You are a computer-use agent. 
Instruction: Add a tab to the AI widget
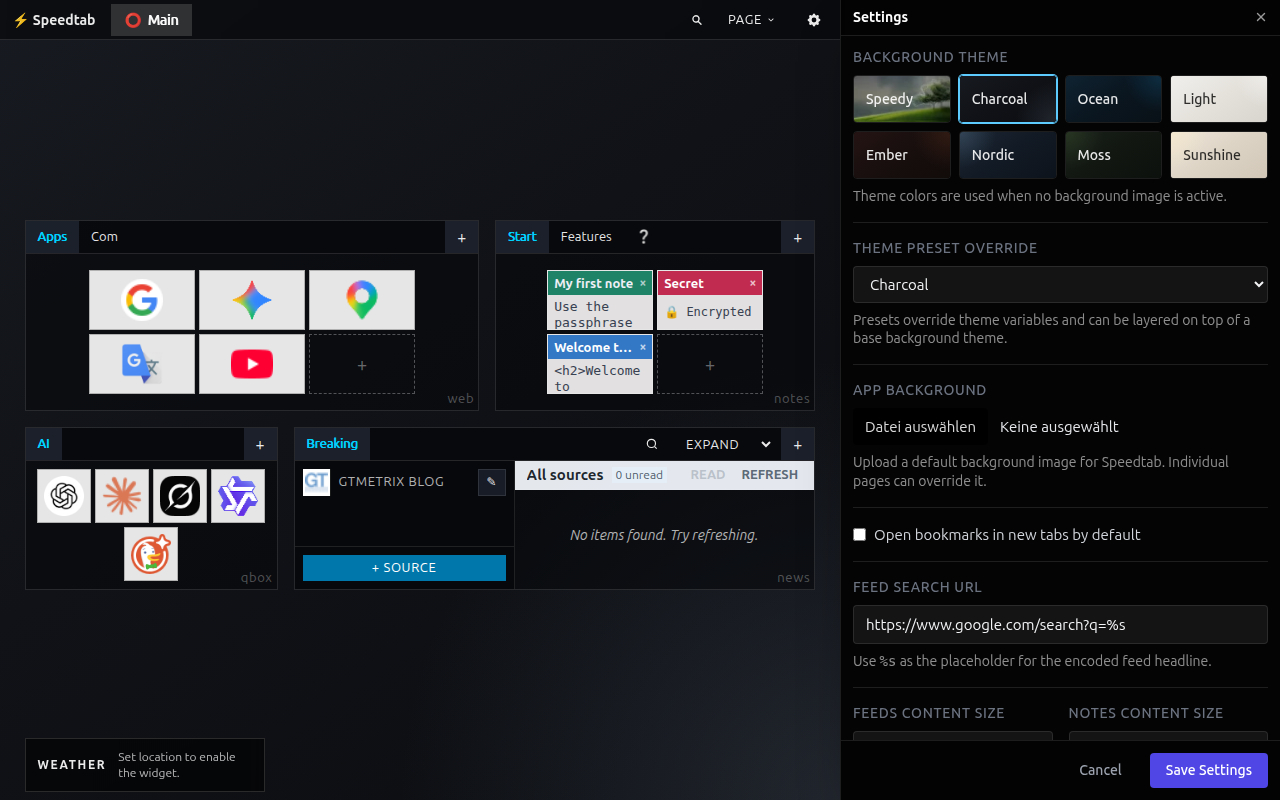point(260,445)
